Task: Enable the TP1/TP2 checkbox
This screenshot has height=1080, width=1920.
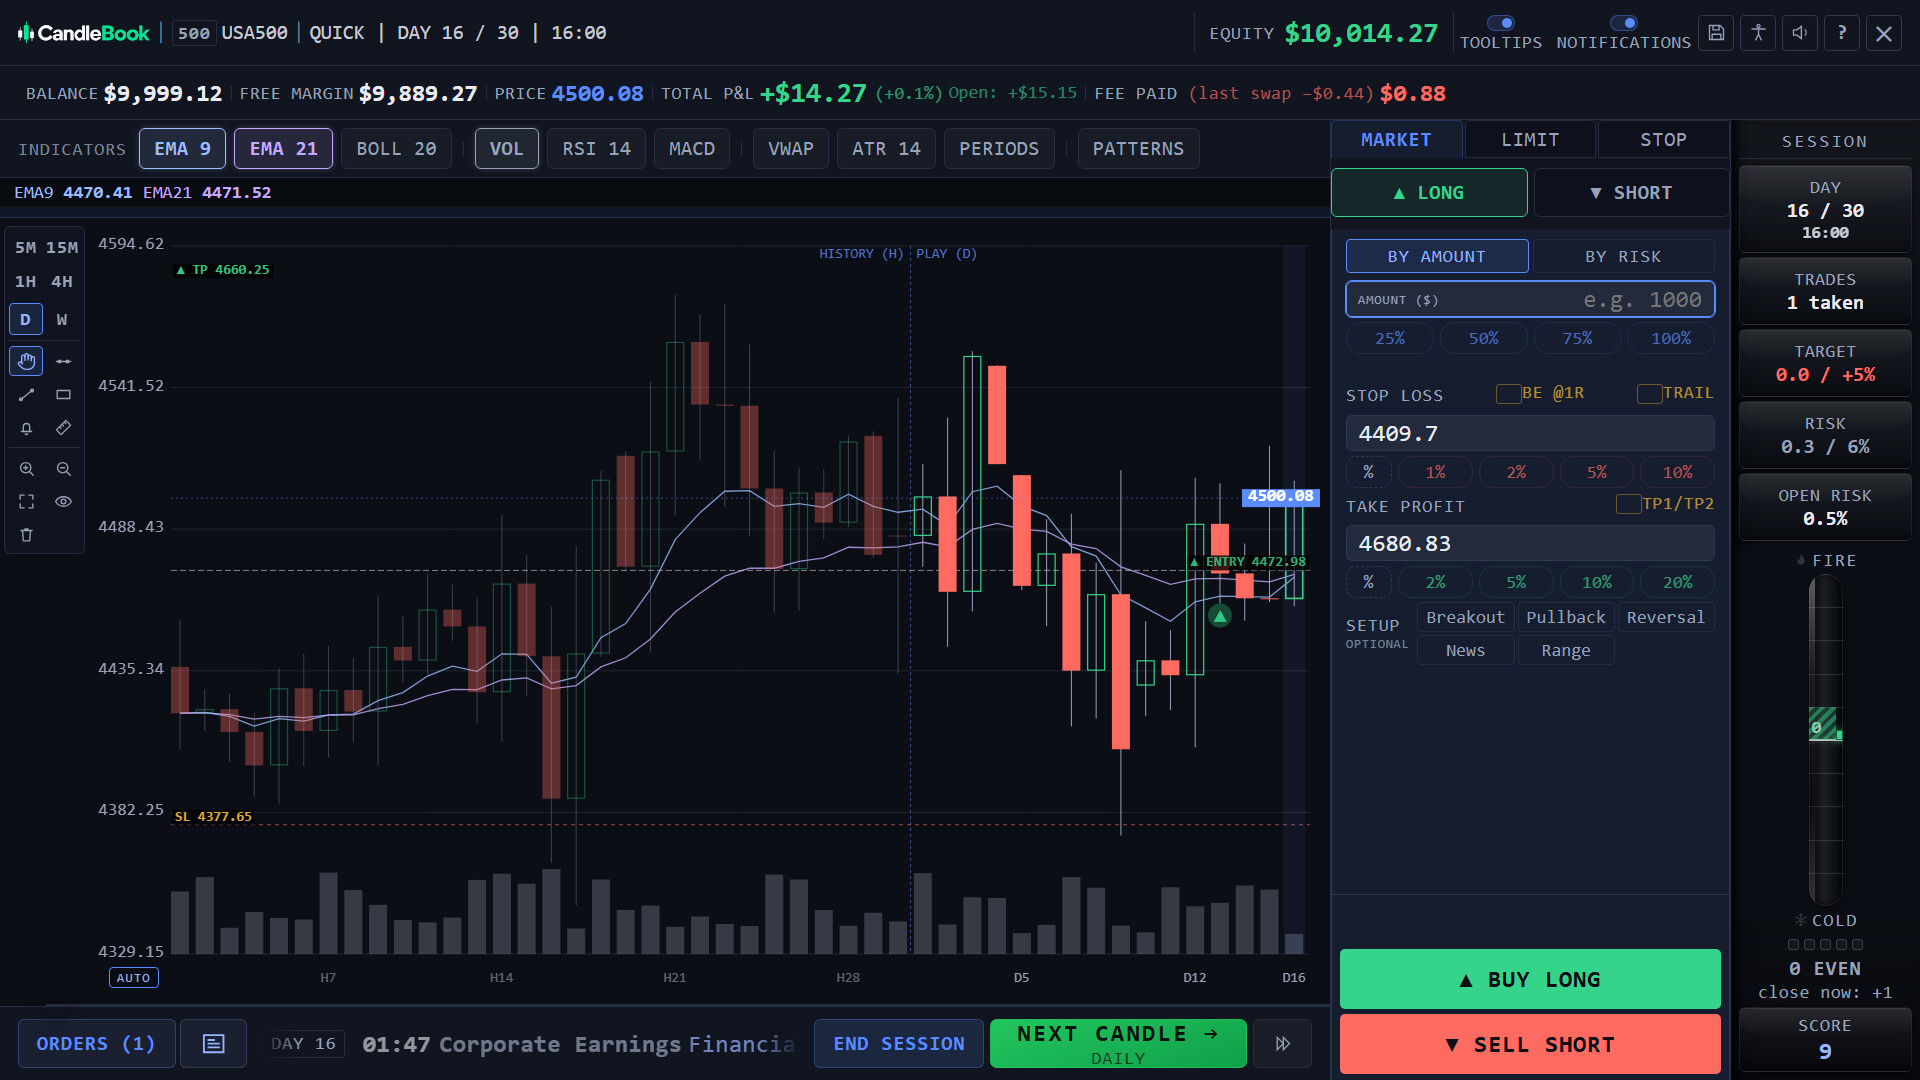Action: tap(1628, 504)
